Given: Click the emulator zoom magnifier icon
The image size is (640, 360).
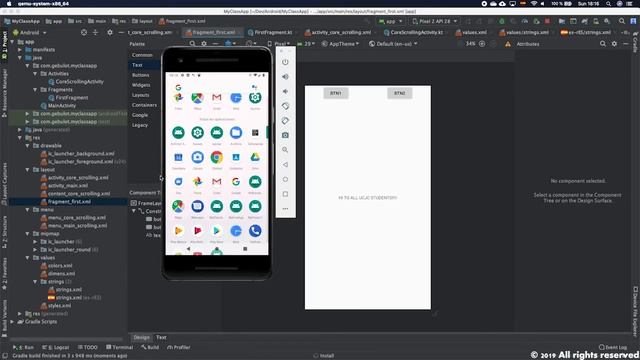Looking at the screenshot, I should pos(285,150).
